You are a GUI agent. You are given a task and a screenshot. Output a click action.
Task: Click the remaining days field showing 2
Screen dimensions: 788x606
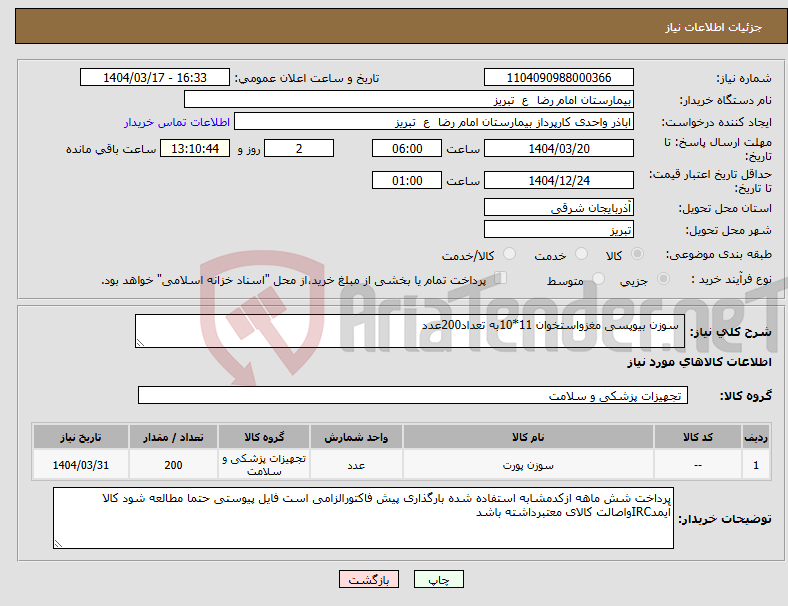pos(299,148)
